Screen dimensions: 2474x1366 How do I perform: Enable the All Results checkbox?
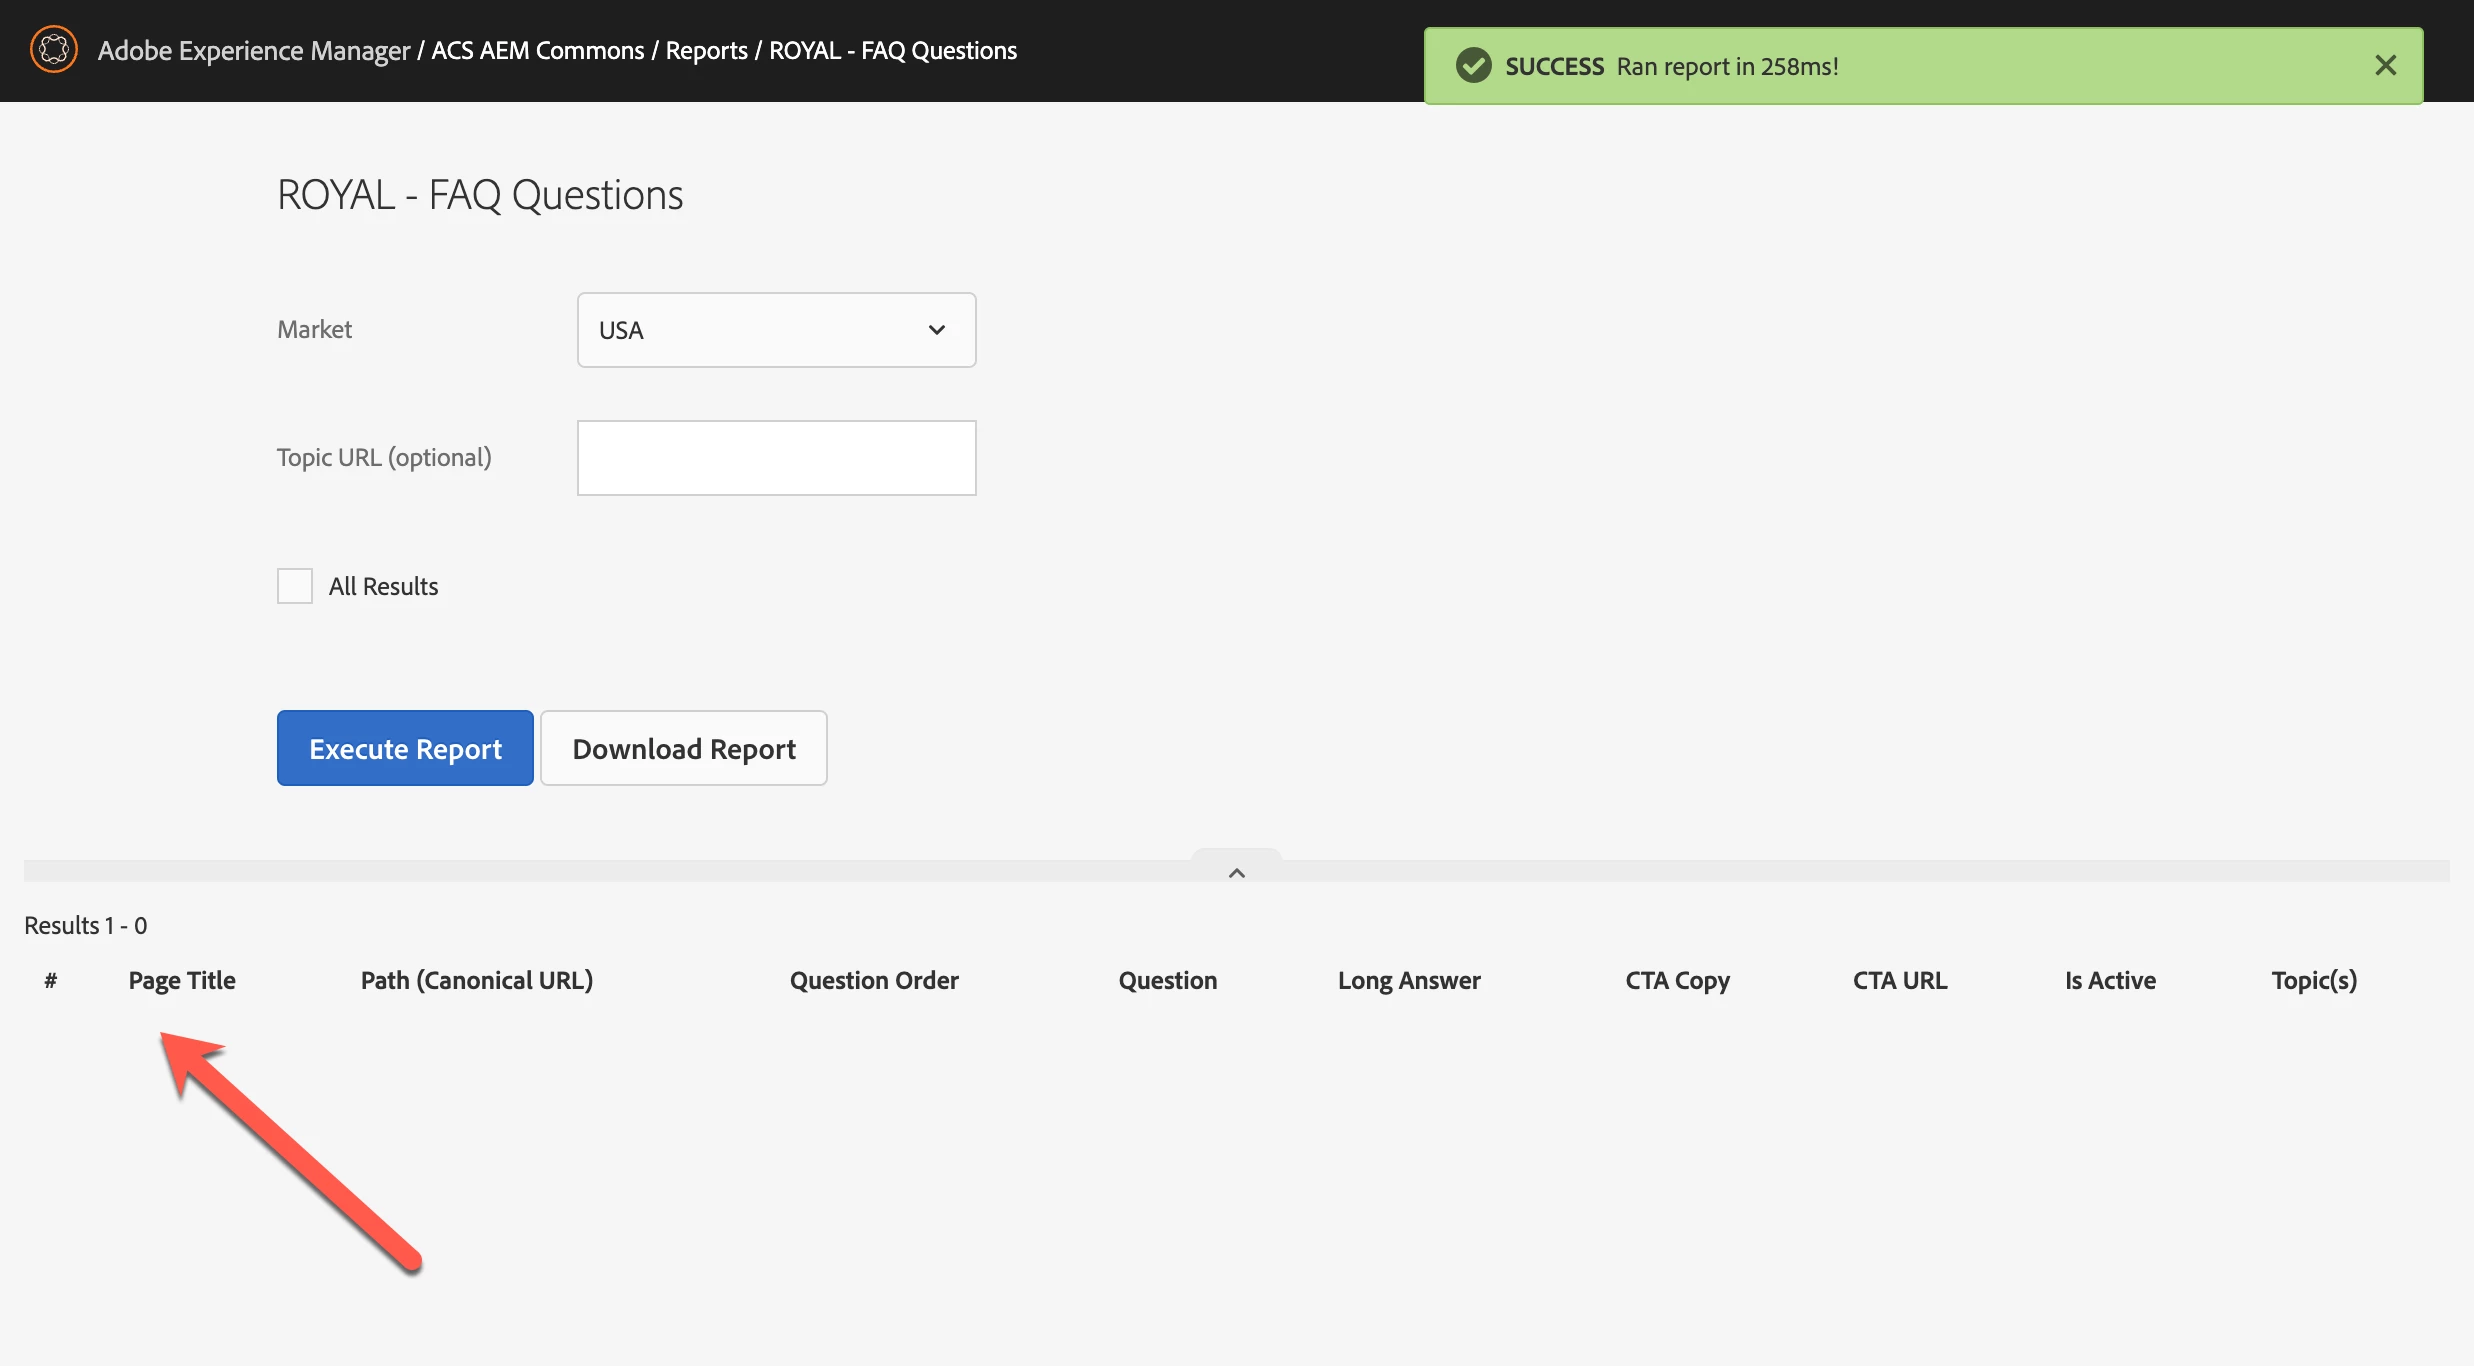point(295,586)
